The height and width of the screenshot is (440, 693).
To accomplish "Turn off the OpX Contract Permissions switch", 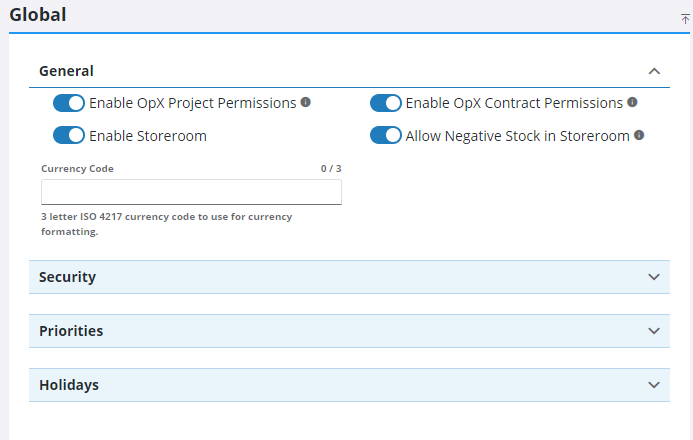I will pos(385,103).
